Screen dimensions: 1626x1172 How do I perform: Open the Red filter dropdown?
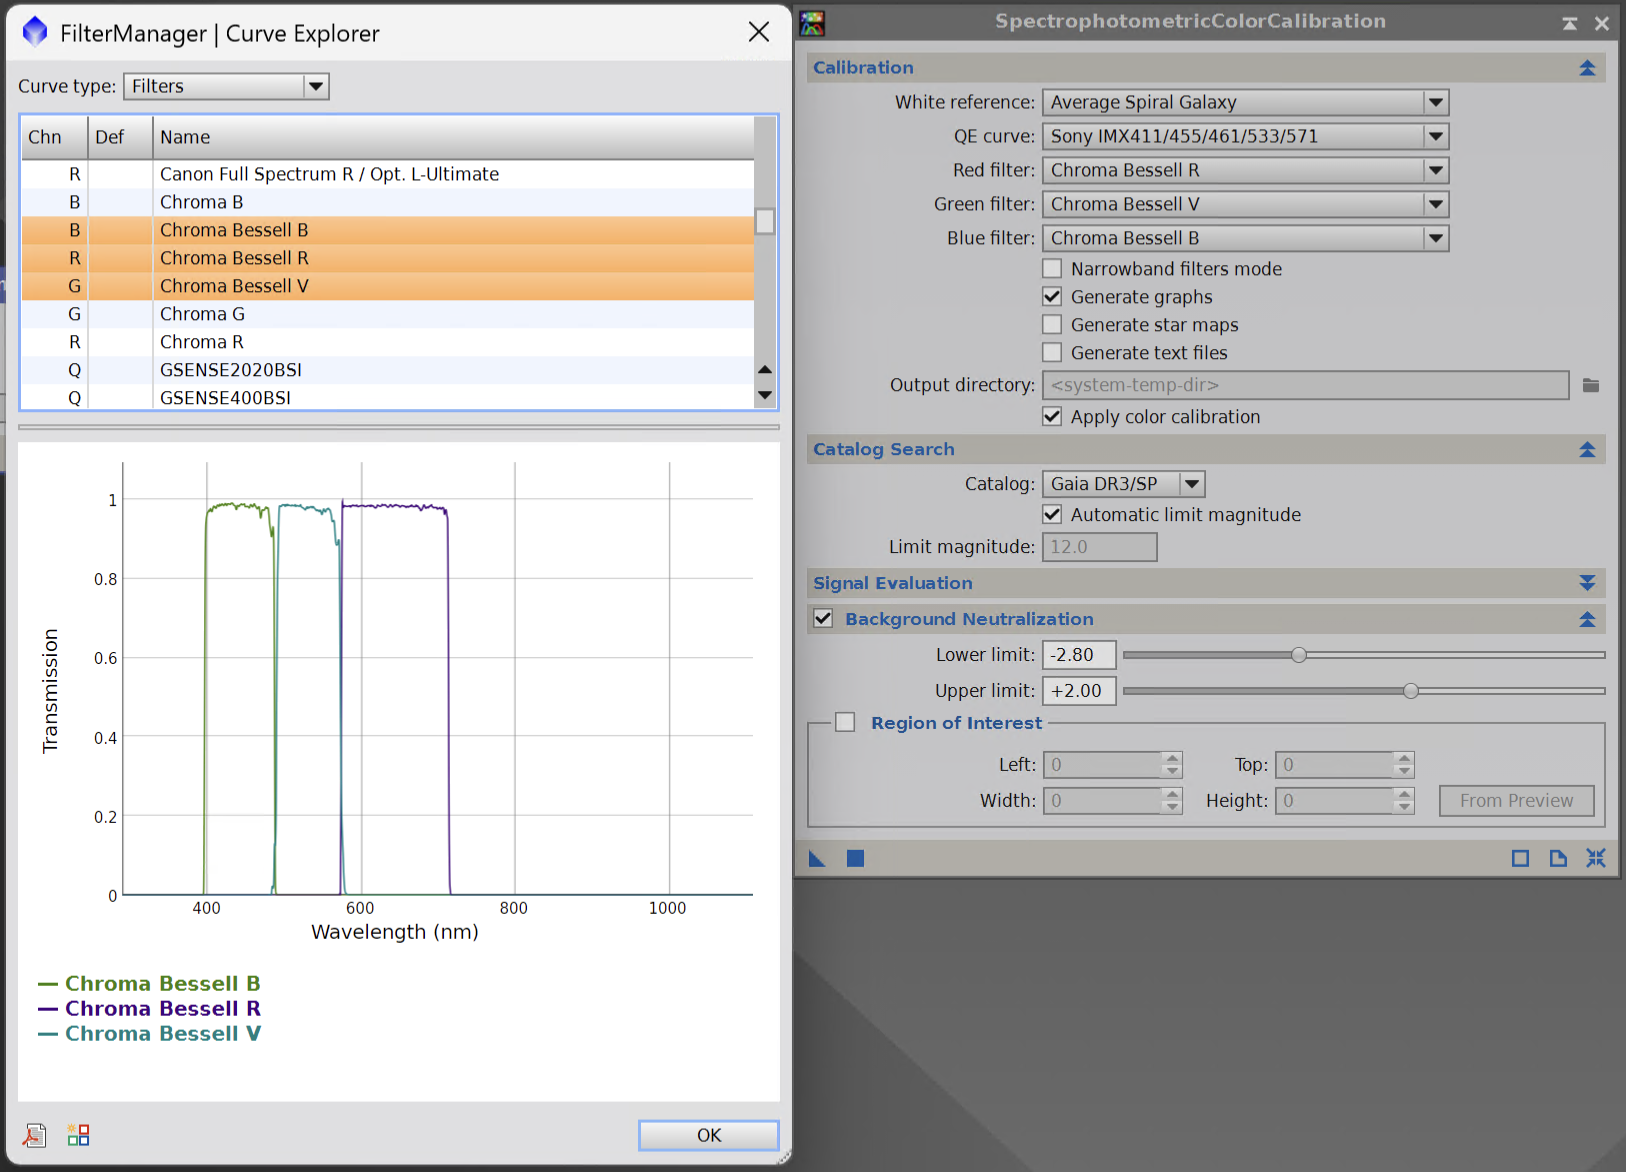1245,170
